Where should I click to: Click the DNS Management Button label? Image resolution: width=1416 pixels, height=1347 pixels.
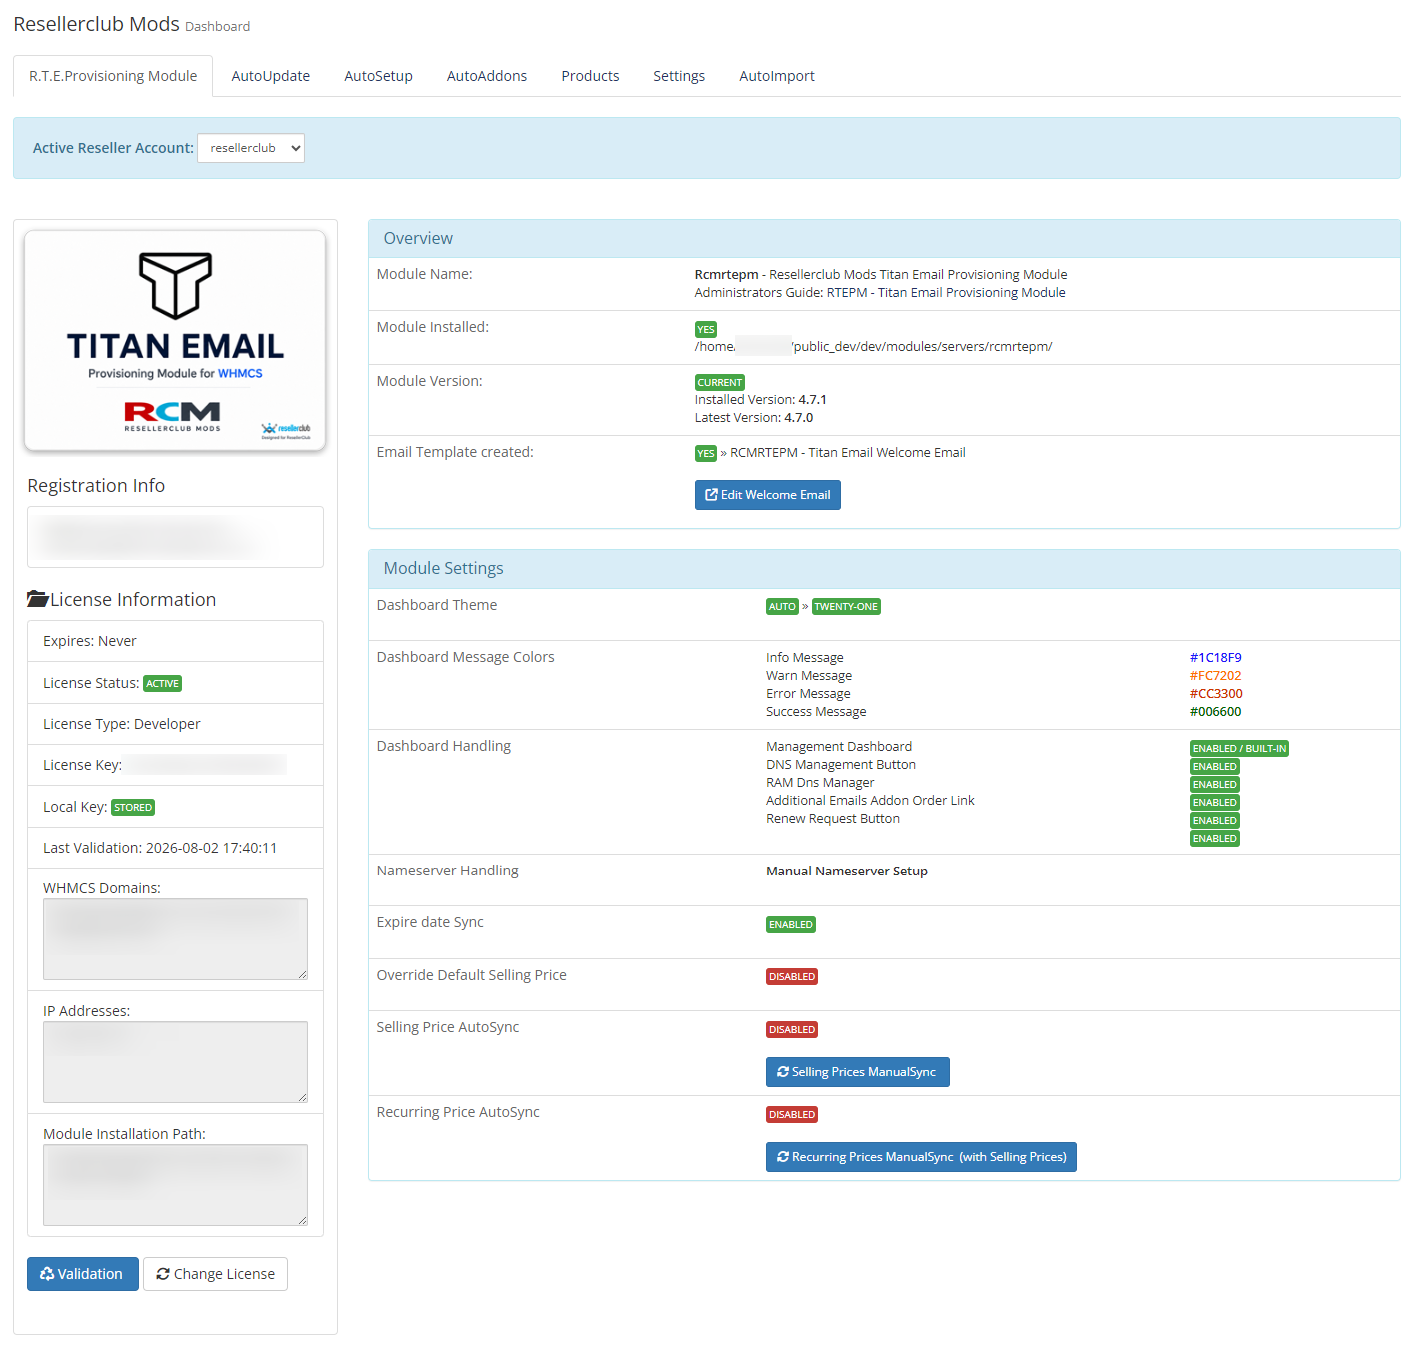841,765
